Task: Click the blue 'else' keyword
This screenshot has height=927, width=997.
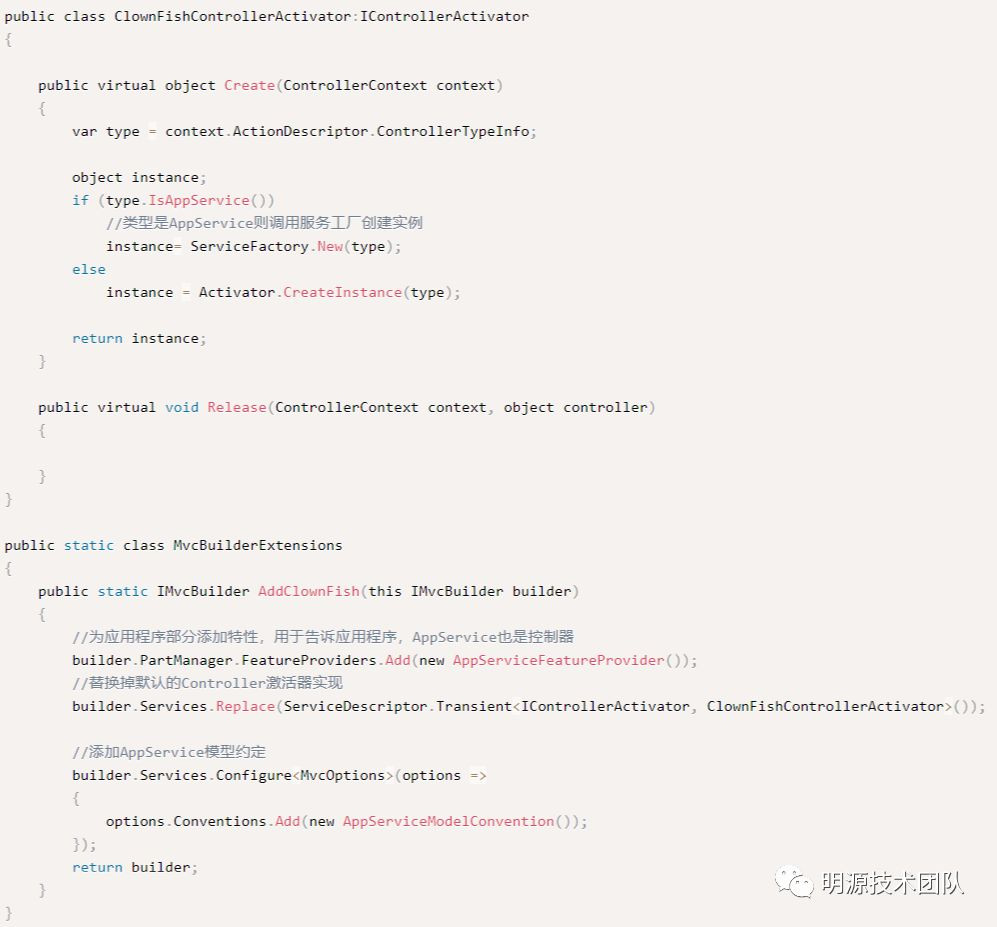Action: tap(88, 270)
